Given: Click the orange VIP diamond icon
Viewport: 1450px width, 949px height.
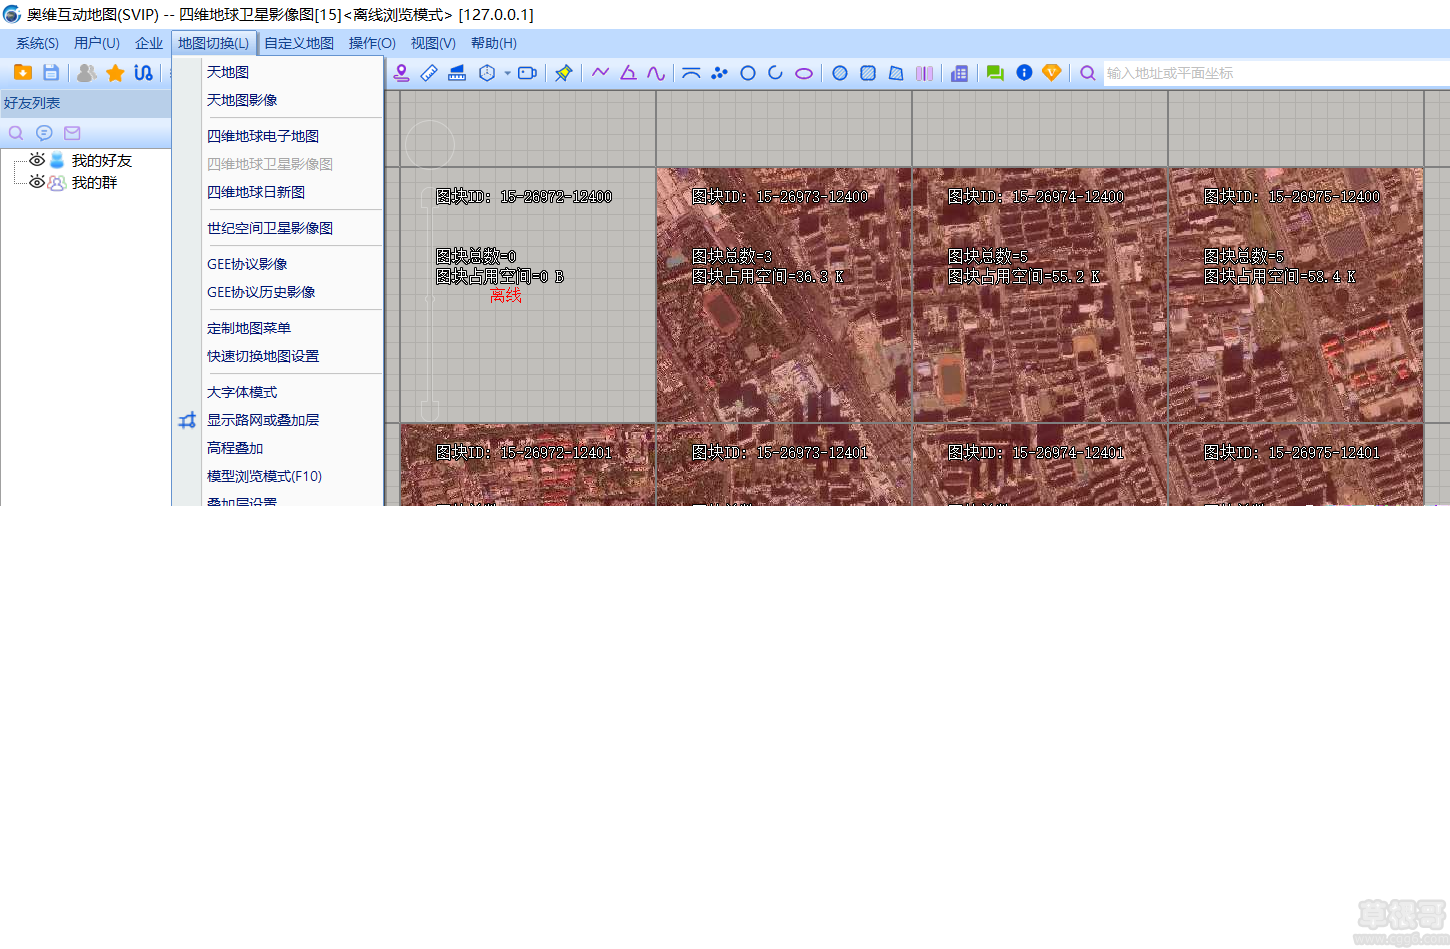Looking at the screenshot, I should coord(1051,73).
